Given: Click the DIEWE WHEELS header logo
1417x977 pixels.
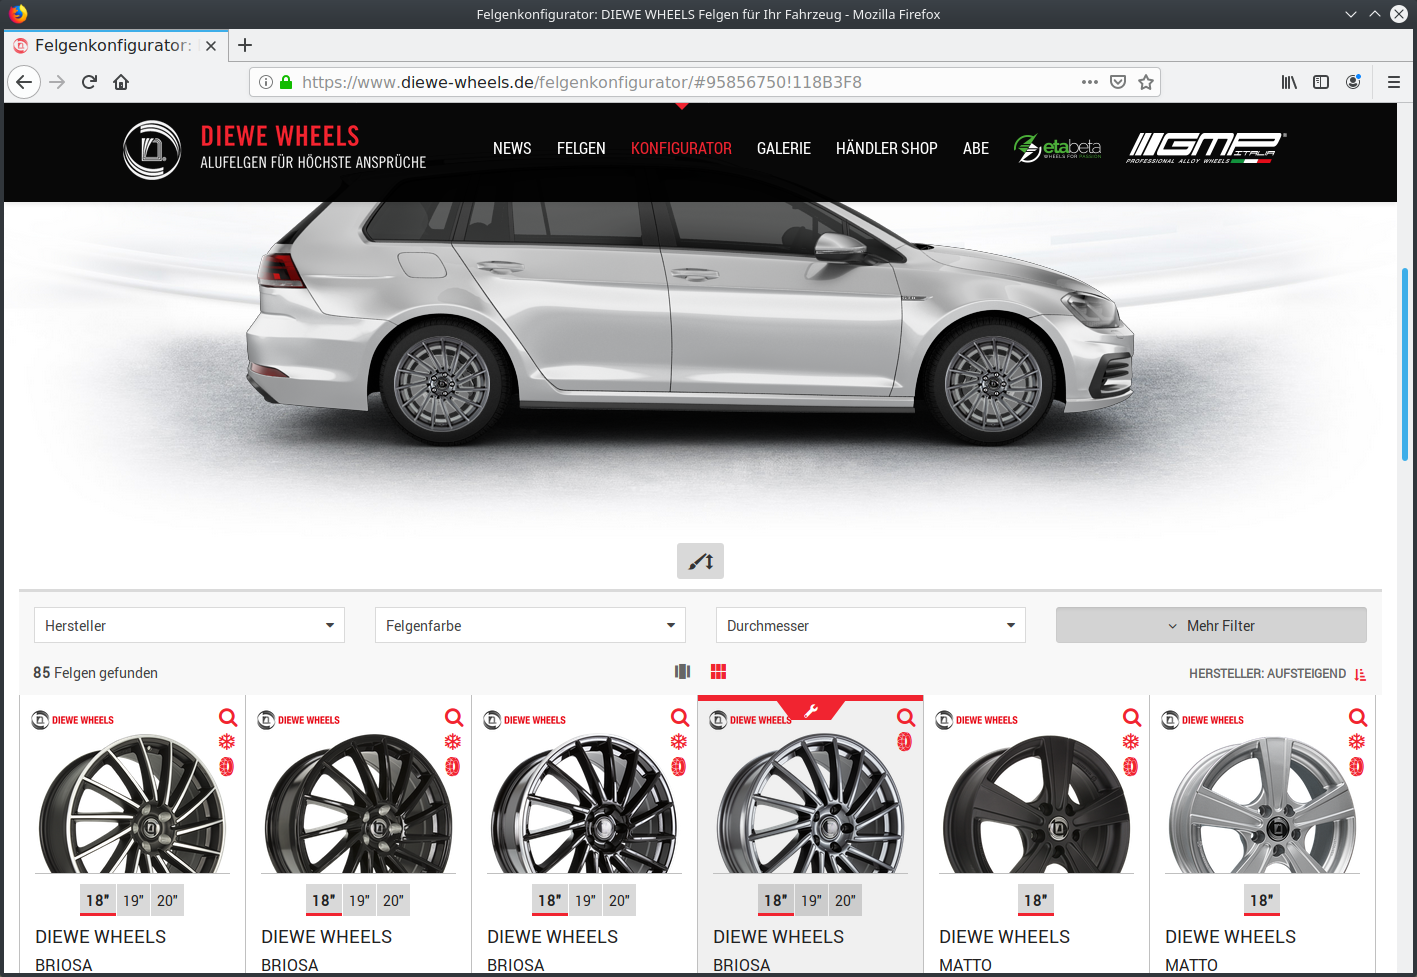Looking at the screenshot, I should pyautogui.click(x=274, y=149).
